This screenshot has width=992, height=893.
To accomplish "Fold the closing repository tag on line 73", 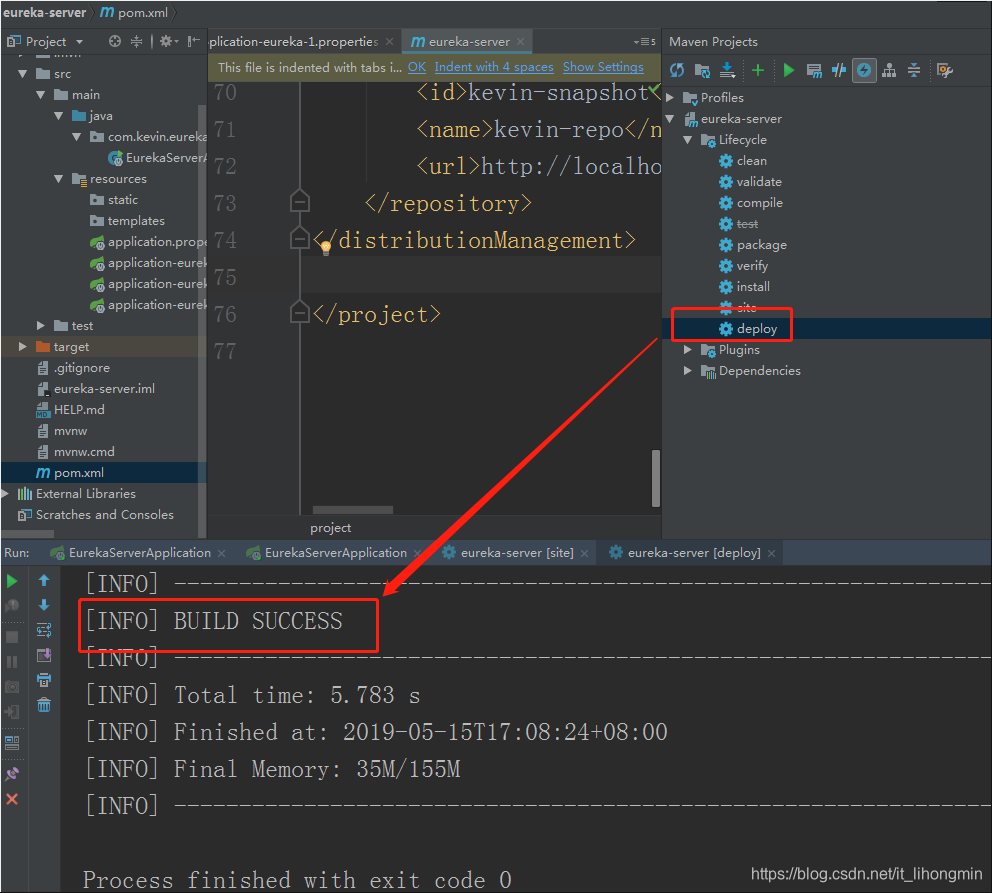I will click(x=299, y=202).
